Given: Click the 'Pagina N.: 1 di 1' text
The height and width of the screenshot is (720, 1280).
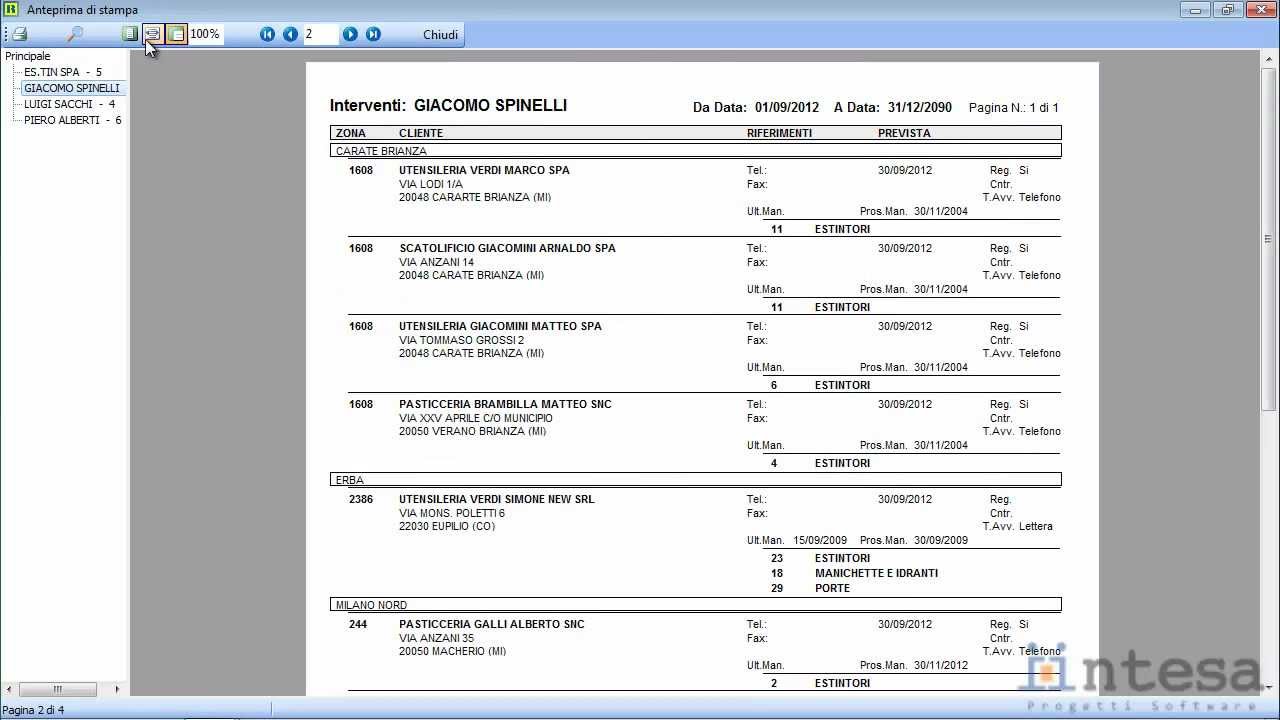Looking at the screenshot, I should 1013,107.
